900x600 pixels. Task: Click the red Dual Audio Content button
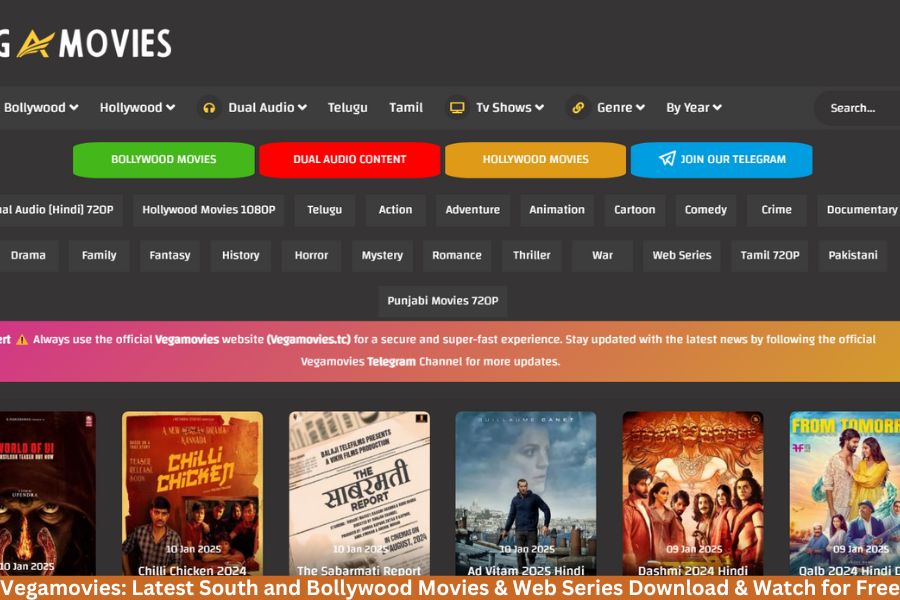(350, 160)
